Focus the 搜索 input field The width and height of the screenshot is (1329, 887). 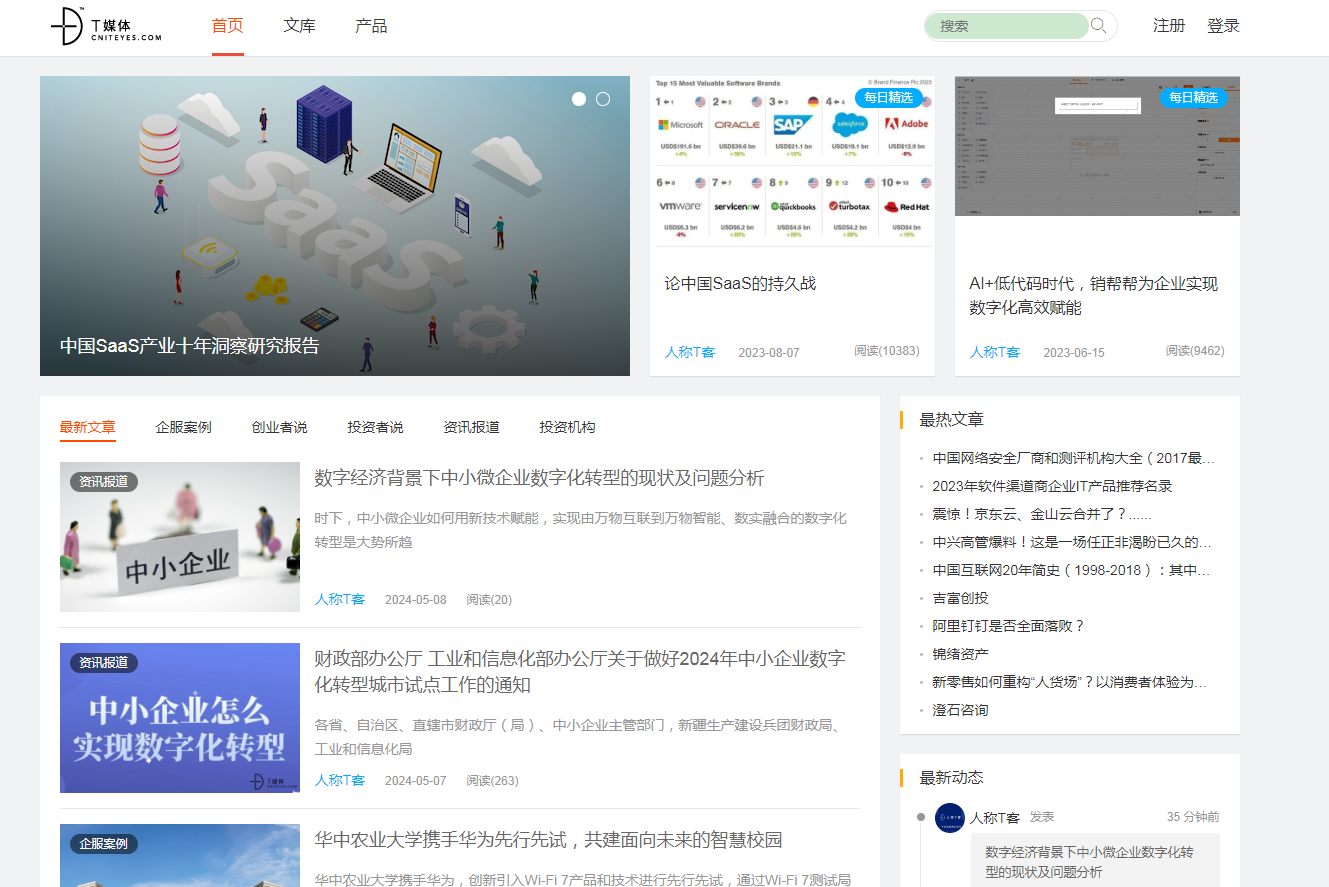point(1006,26)
